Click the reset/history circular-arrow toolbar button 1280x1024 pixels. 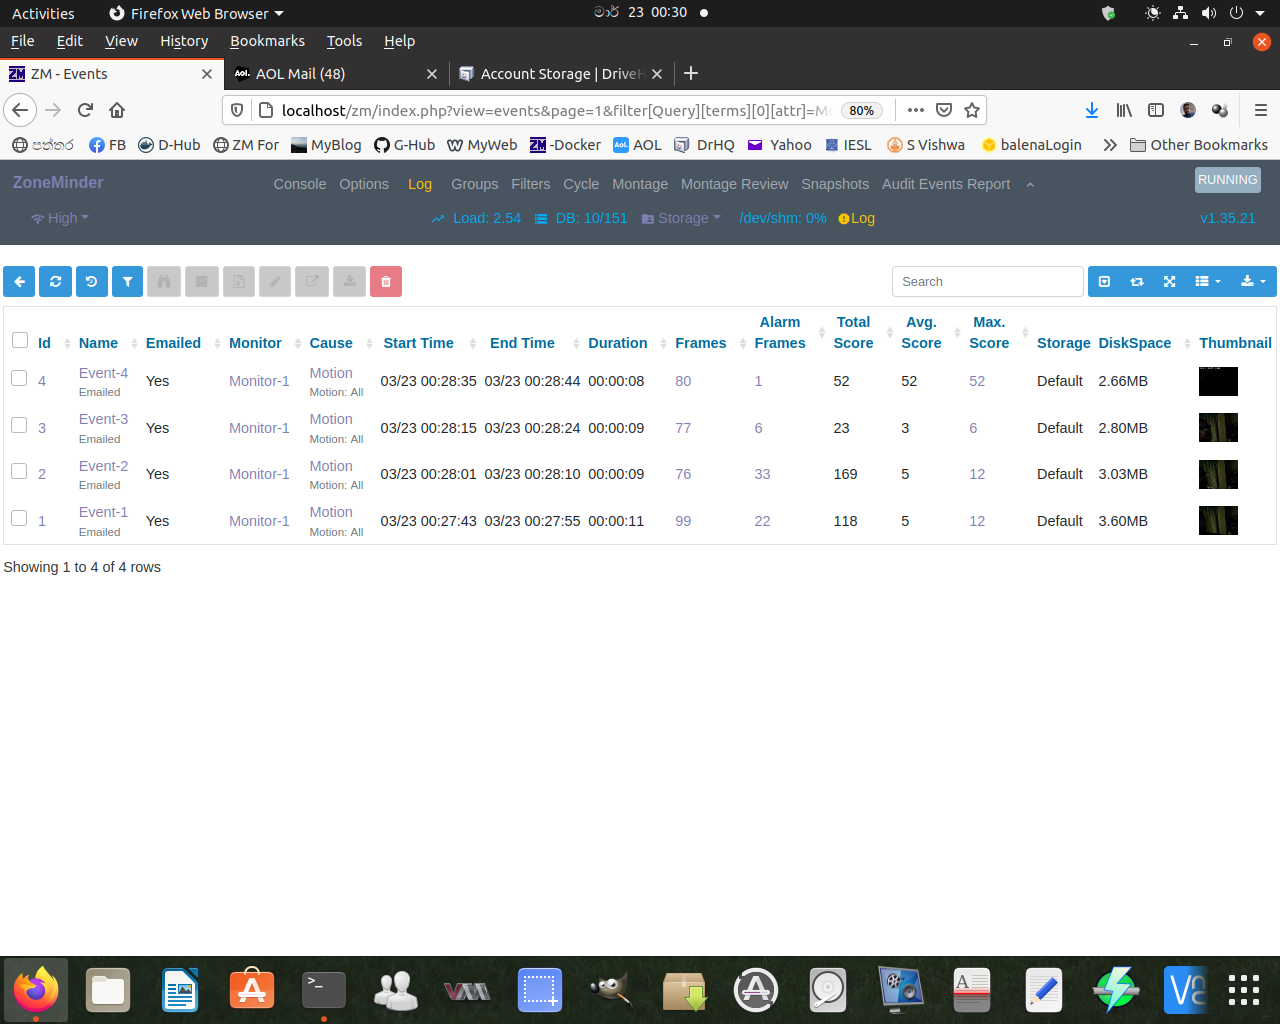tap(91, 282)
